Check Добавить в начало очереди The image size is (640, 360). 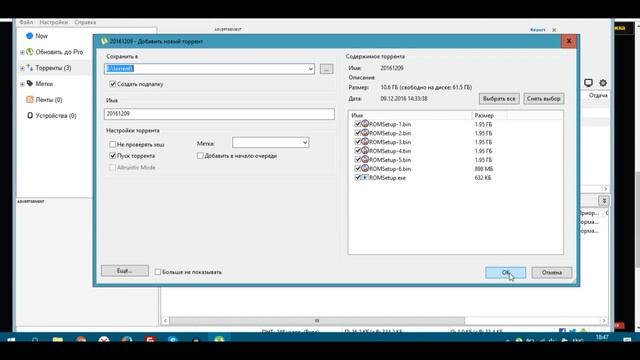200,156
